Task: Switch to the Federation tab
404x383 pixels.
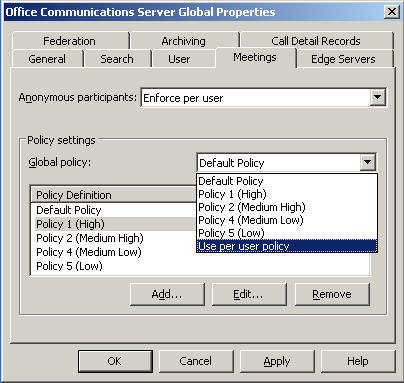Action: tap(70, 41)
